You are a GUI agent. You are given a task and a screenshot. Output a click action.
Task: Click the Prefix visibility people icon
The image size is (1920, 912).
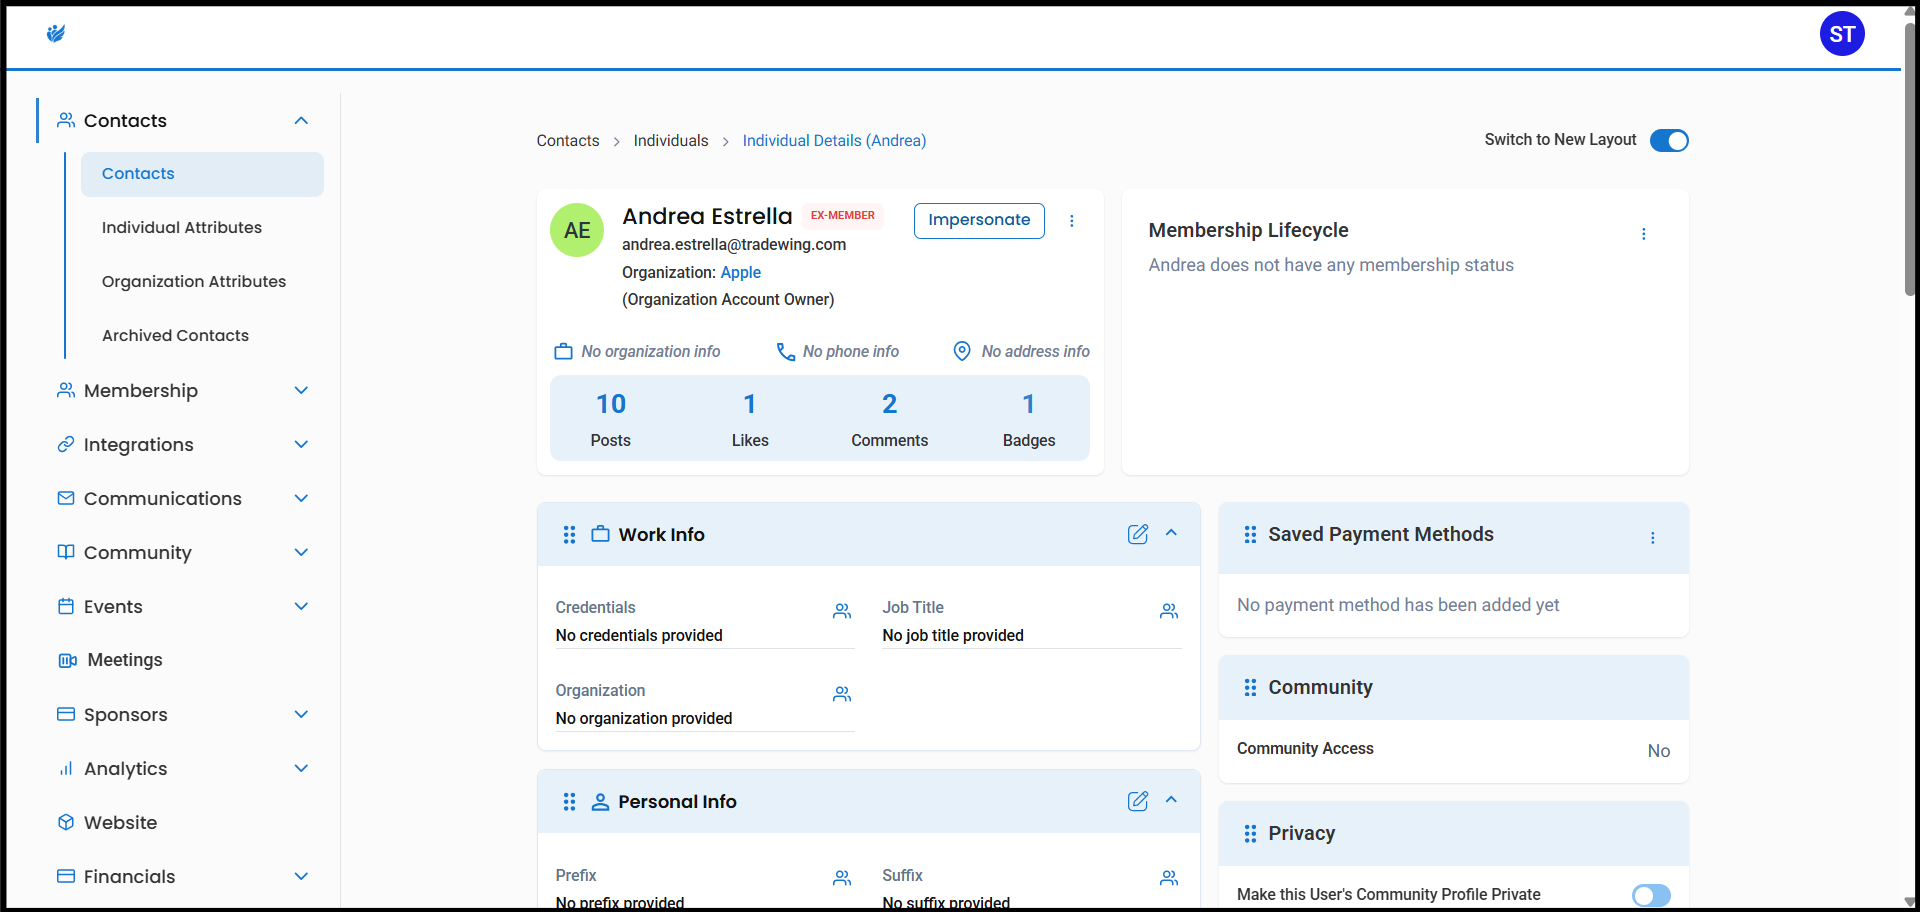click(842, 878)
